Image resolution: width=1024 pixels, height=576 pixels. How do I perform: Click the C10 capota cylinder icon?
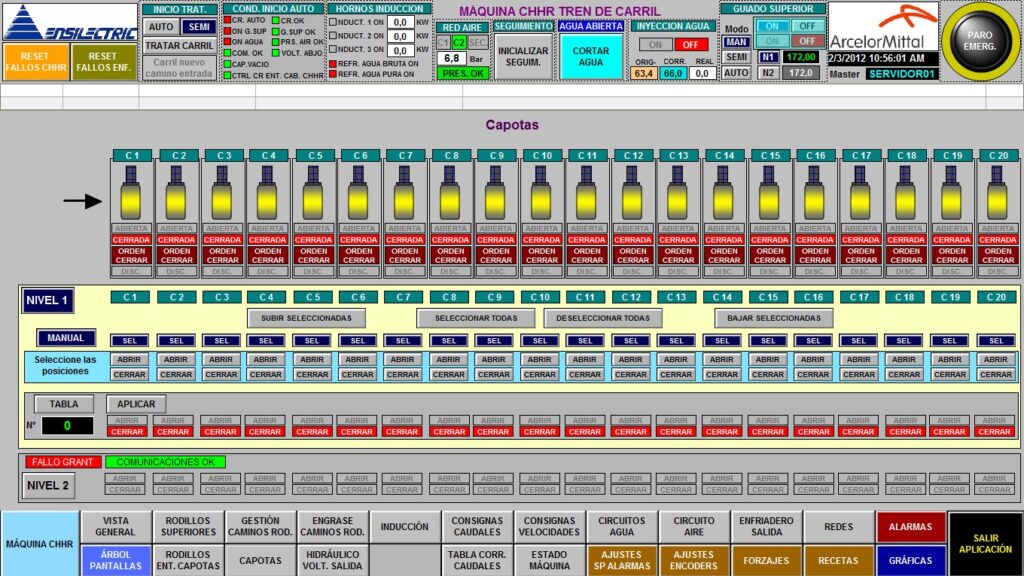click(541, 194)
